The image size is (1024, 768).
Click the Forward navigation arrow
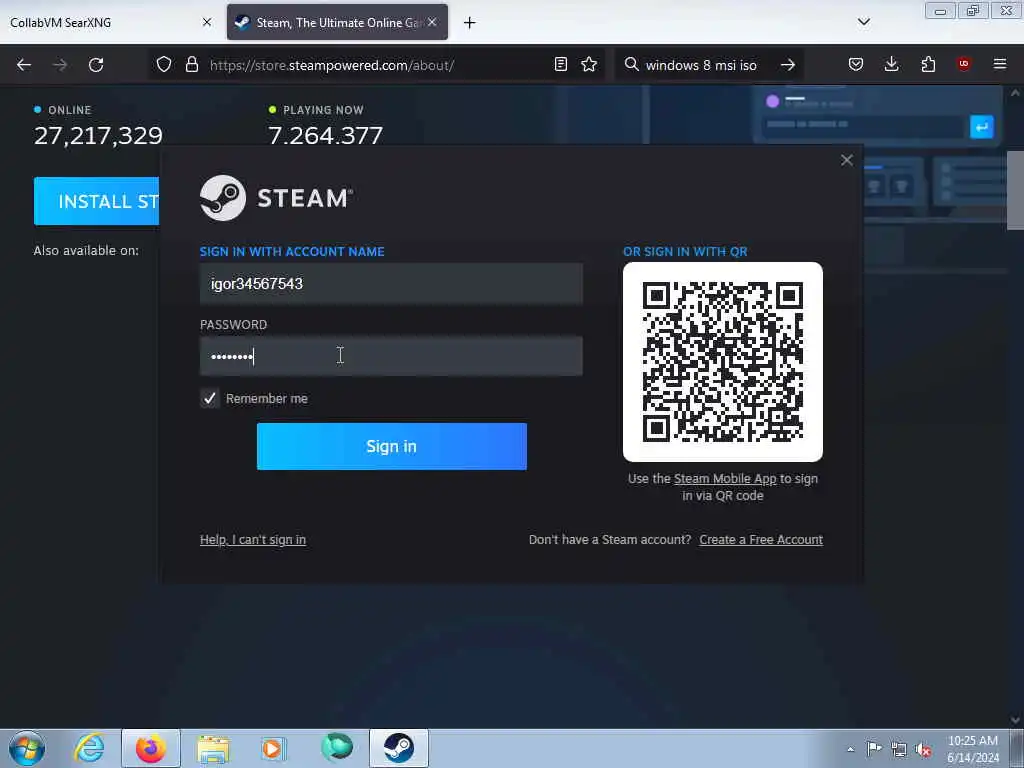tap(60, 65)
